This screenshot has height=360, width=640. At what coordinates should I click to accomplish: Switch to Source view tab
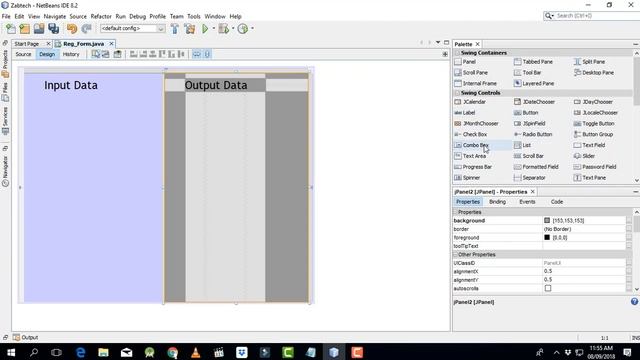(x=23, y=54)
